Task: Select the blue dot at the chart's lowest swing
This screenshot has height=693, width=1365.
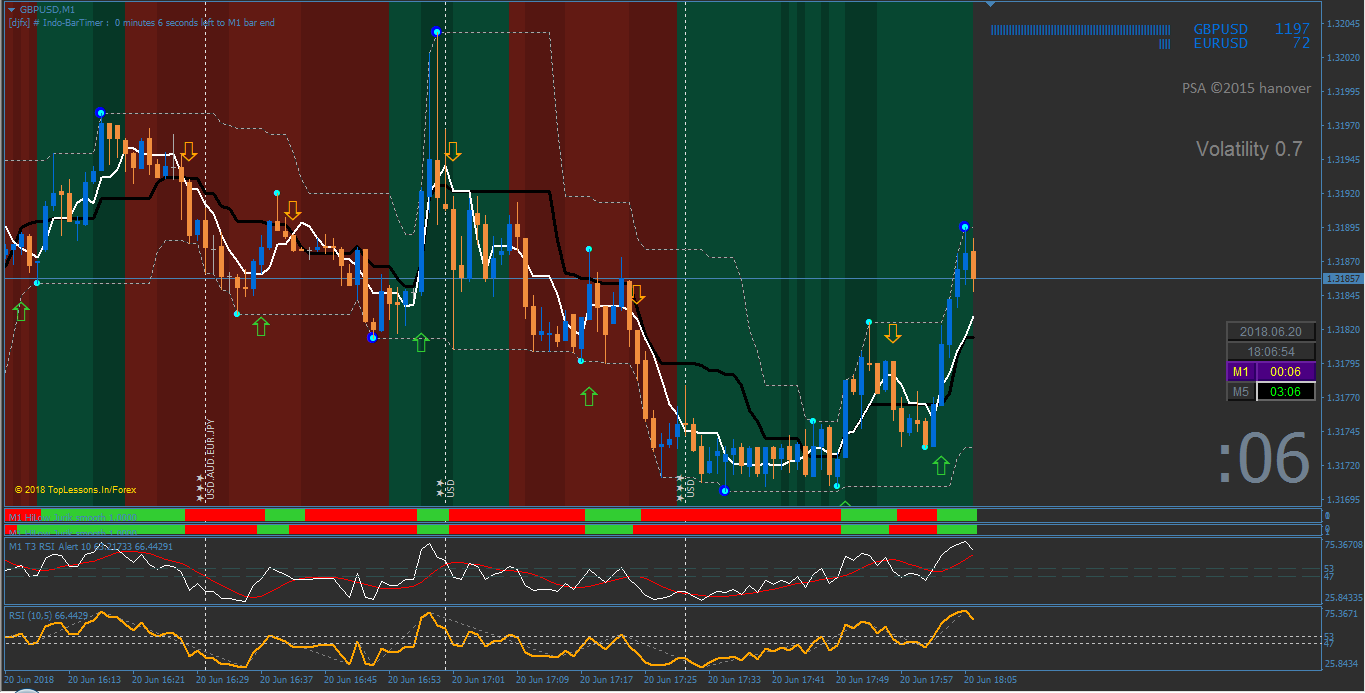Action: click(x=725, y=490)
